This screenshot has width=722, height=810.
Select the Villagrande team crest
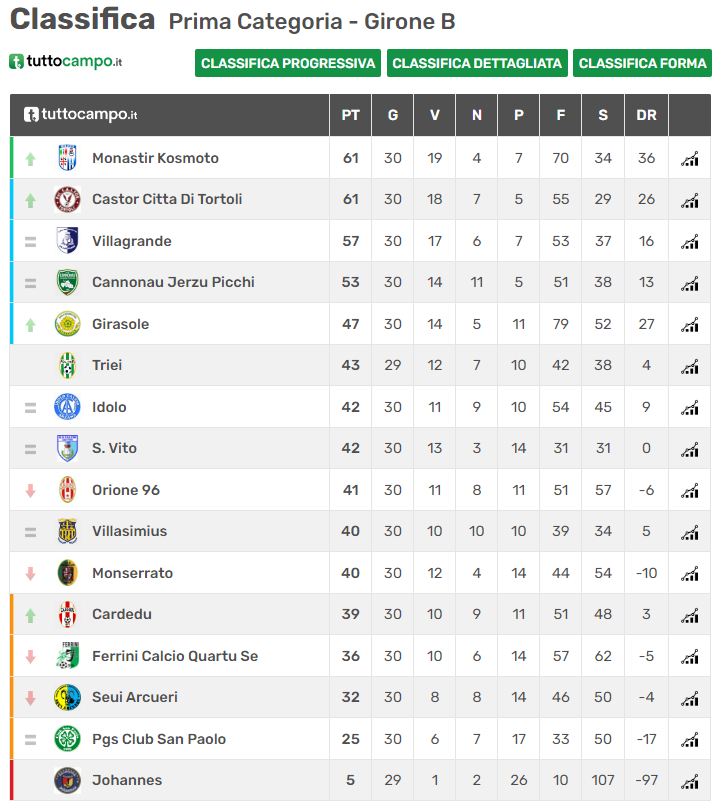click(67, 241)
